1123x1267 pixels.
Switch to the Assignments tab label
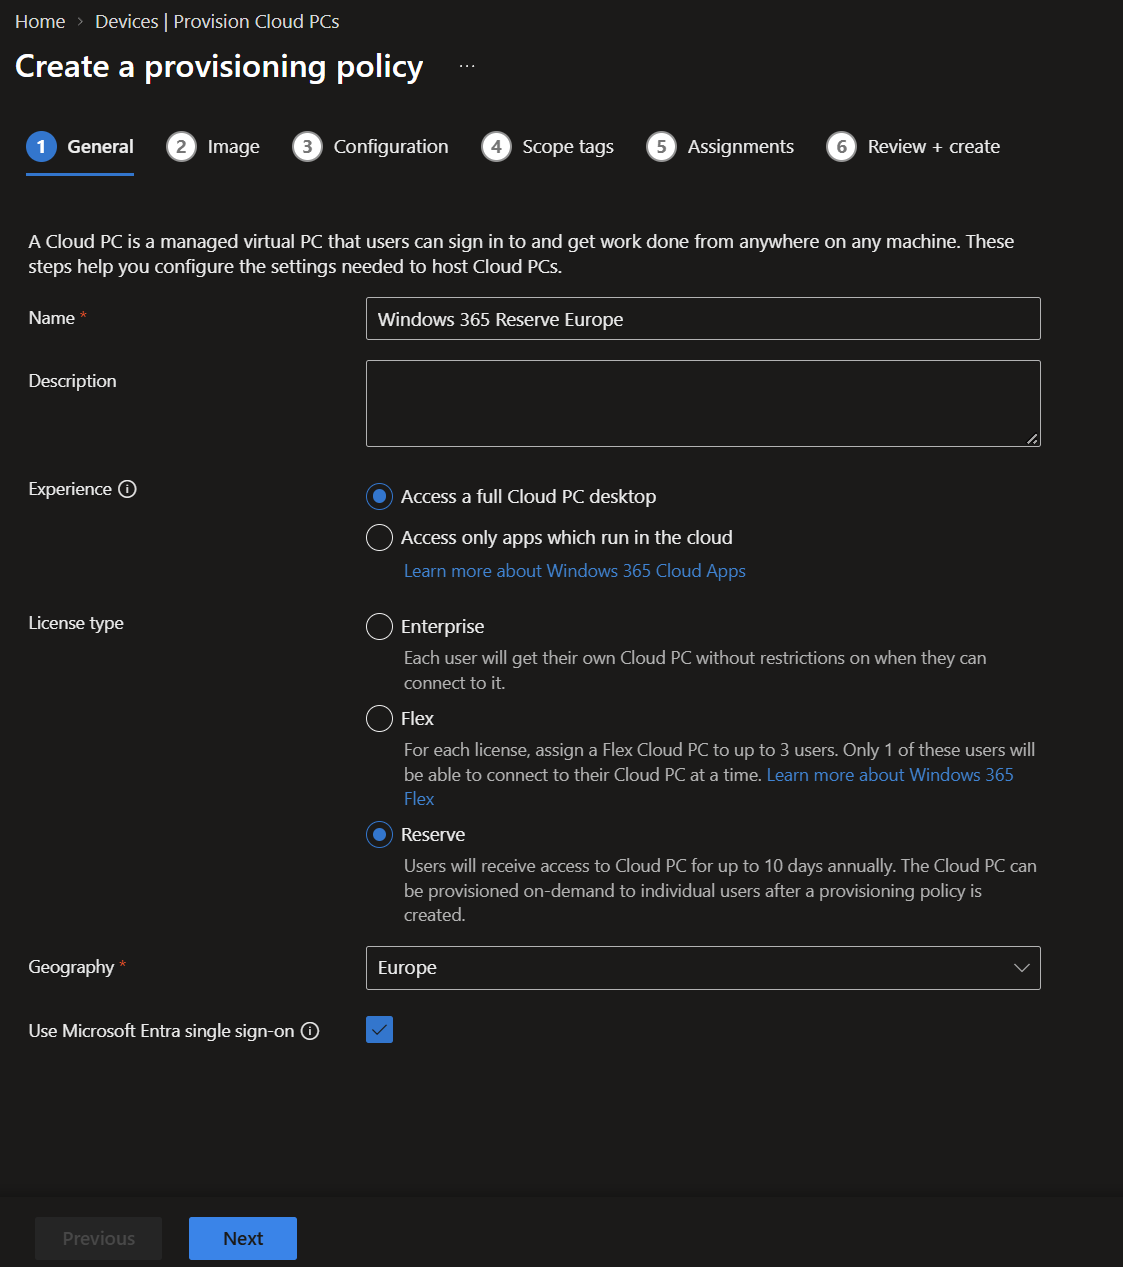[741, 147]
